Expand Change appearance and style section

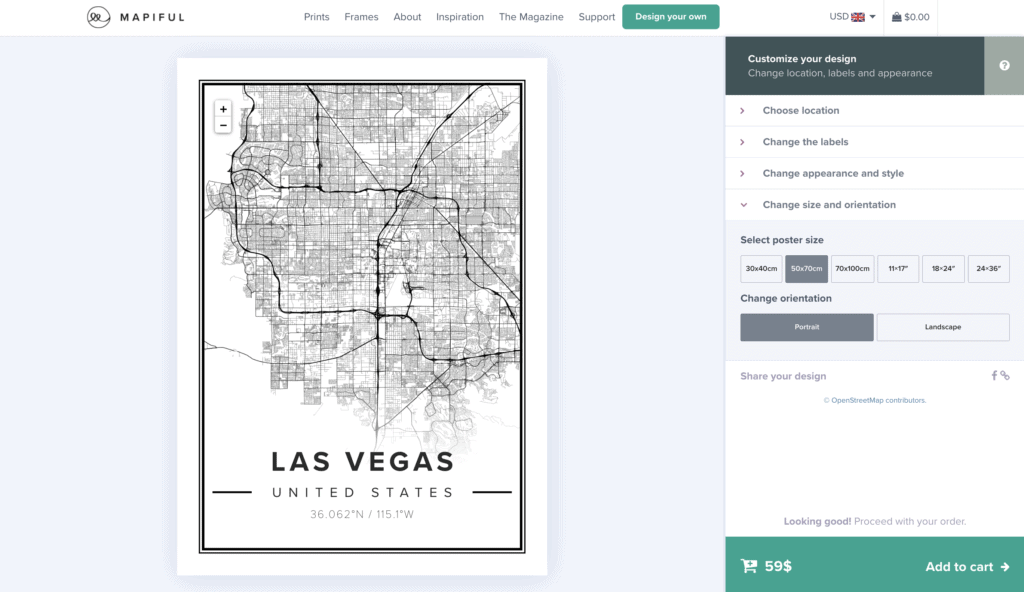coord(874,173)
